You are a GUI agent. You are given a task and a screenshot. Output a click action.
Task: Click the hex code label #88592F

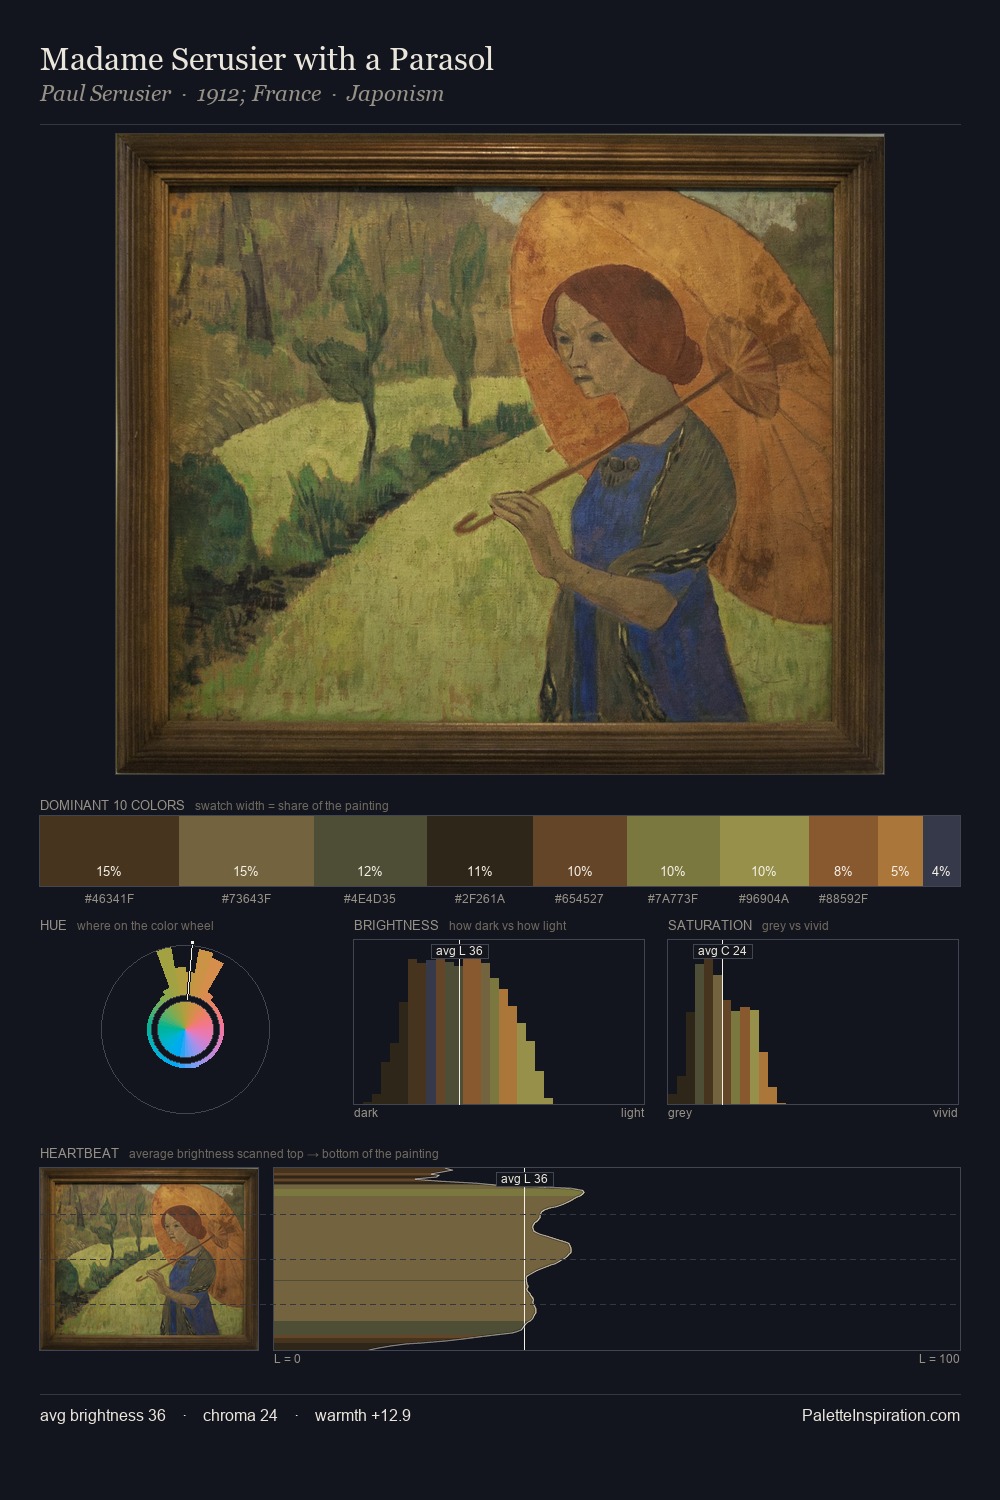point(843,899)
